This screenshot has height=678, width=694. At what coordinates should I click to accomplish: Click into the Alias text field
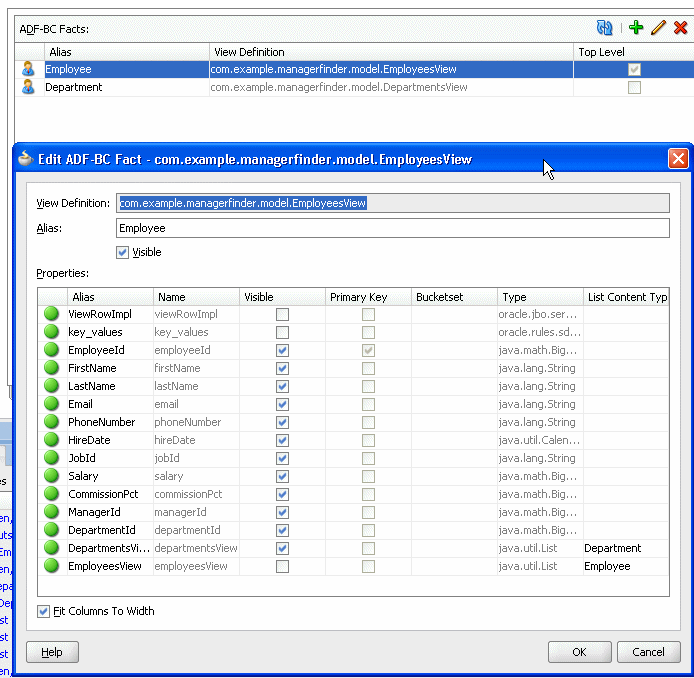[x=392, y=229]
